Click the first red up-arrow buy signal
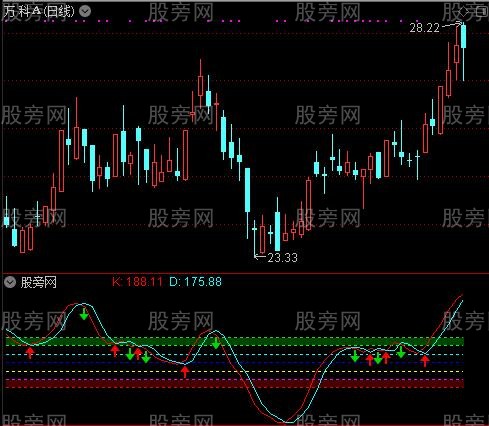 tap(30, 352)
